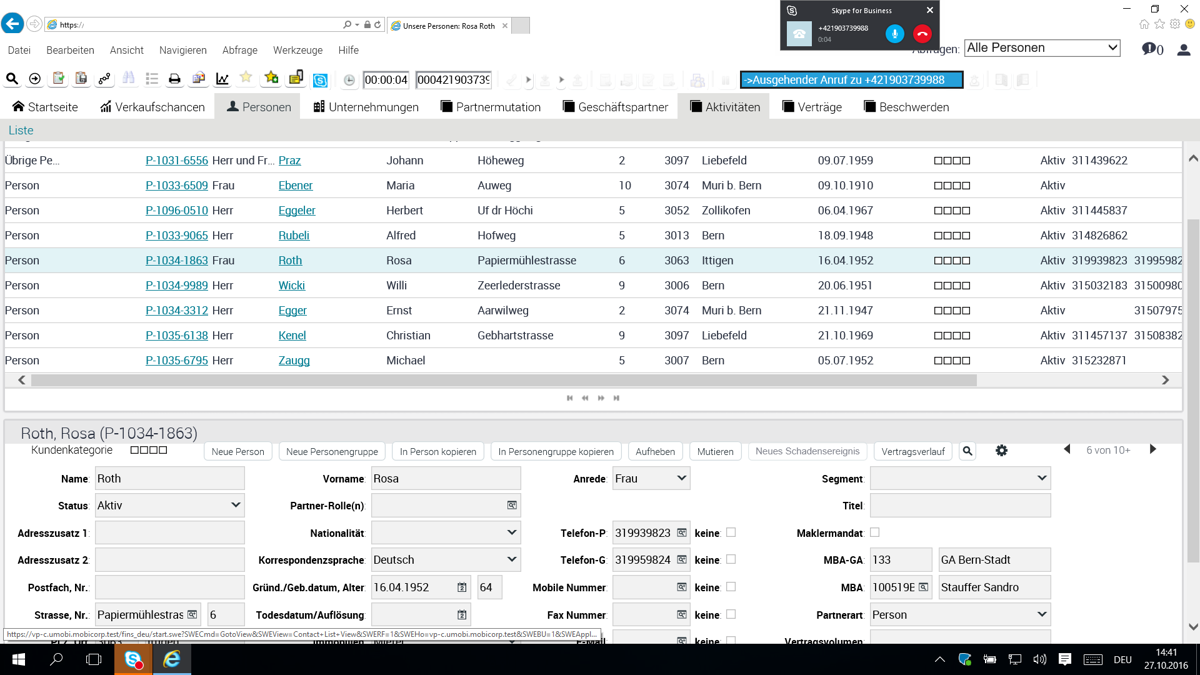Mute the microphone in the Skype call popup
Image resolution: width=1200 pixels, height=675 pixels.
[894, 34]
